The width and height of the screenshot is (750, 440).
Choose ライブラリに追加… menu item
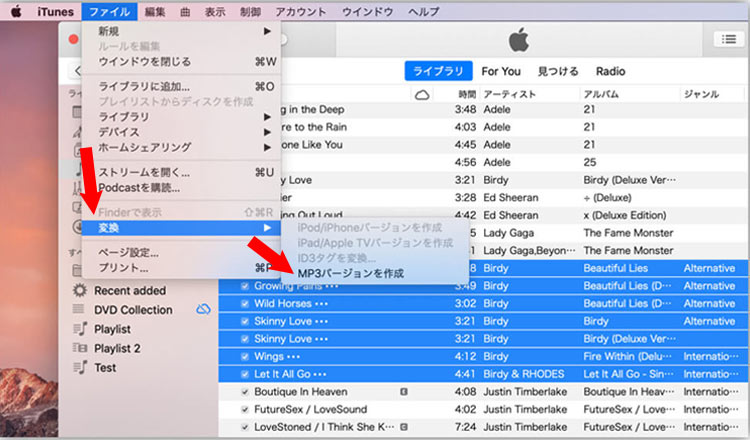(181, 87)
